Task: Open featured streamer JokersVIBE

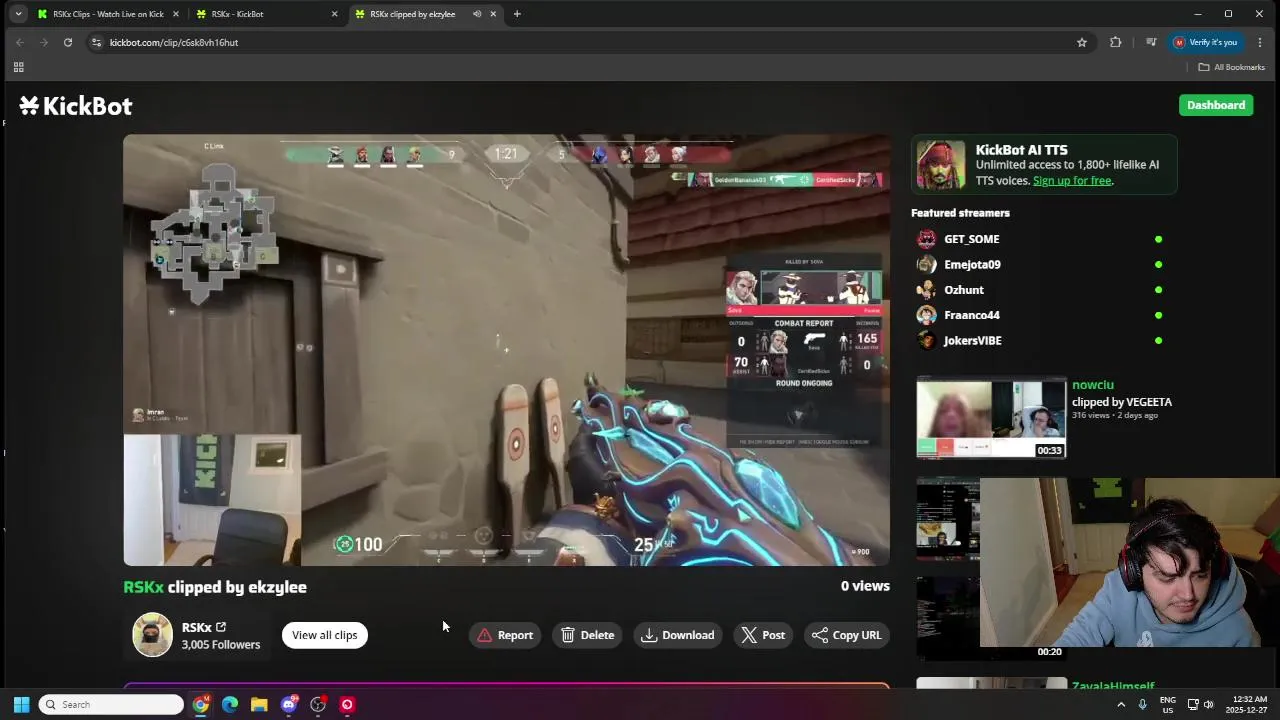Action: (973, 340)
